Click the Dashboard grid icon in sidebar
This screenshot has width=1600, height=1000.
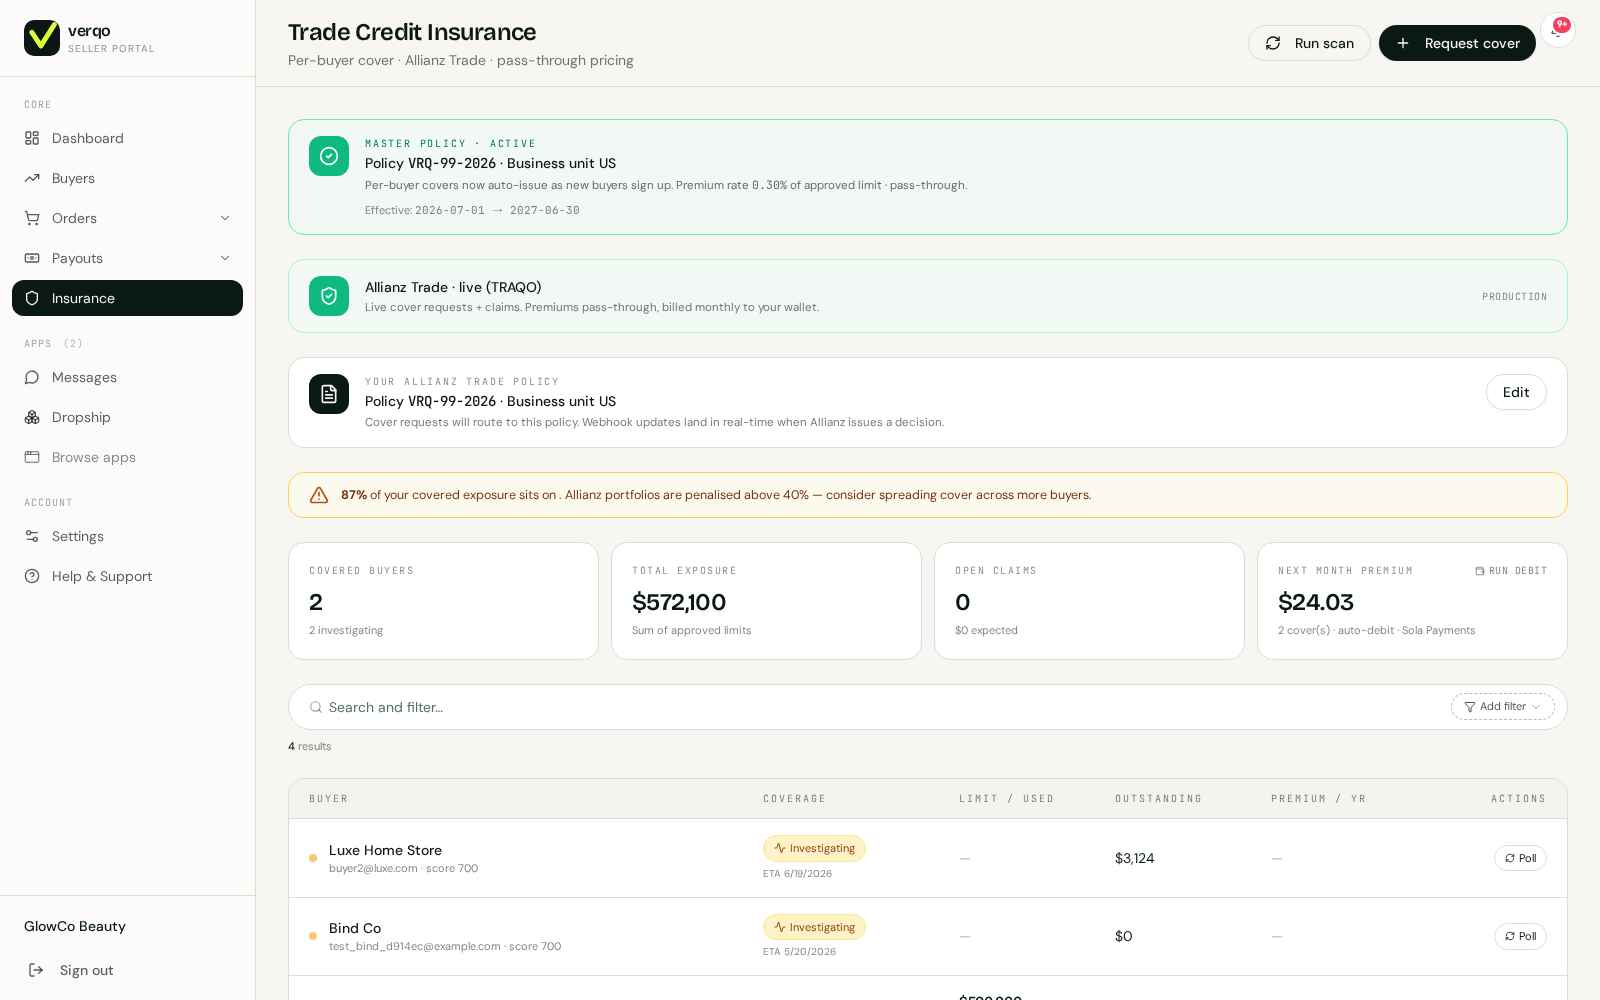(x=32, y=138)
